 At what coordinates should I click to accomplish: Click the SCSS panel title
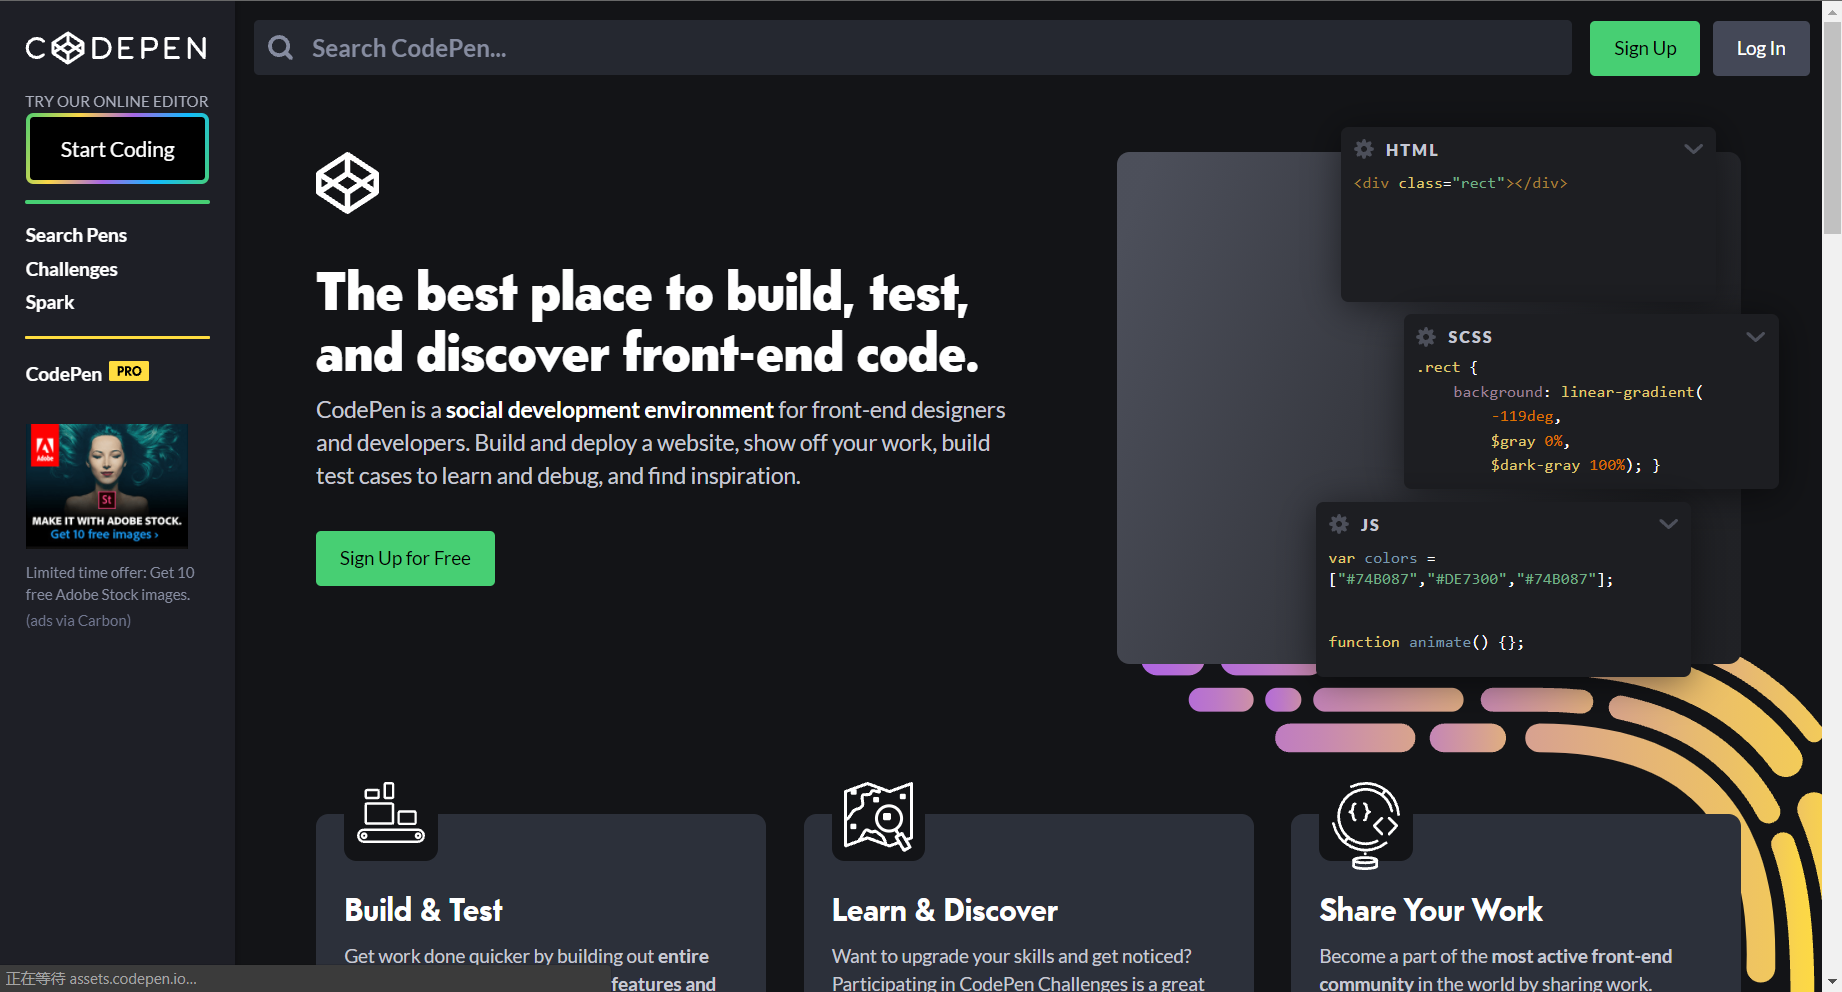click(1470, 337)
